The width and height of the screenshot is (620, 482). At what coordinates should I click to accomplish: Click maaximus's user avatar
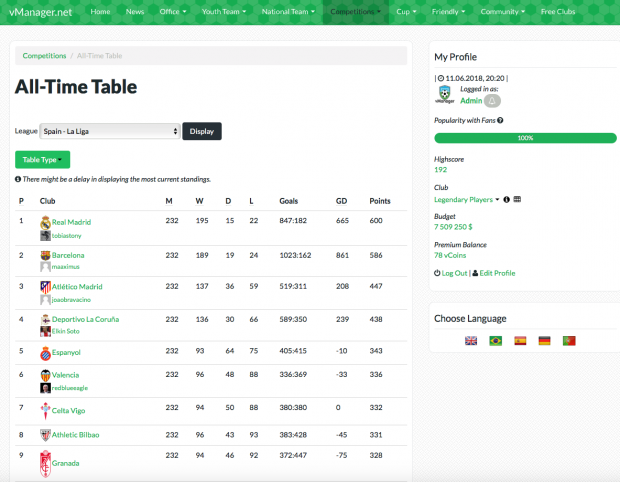[45, 267]
